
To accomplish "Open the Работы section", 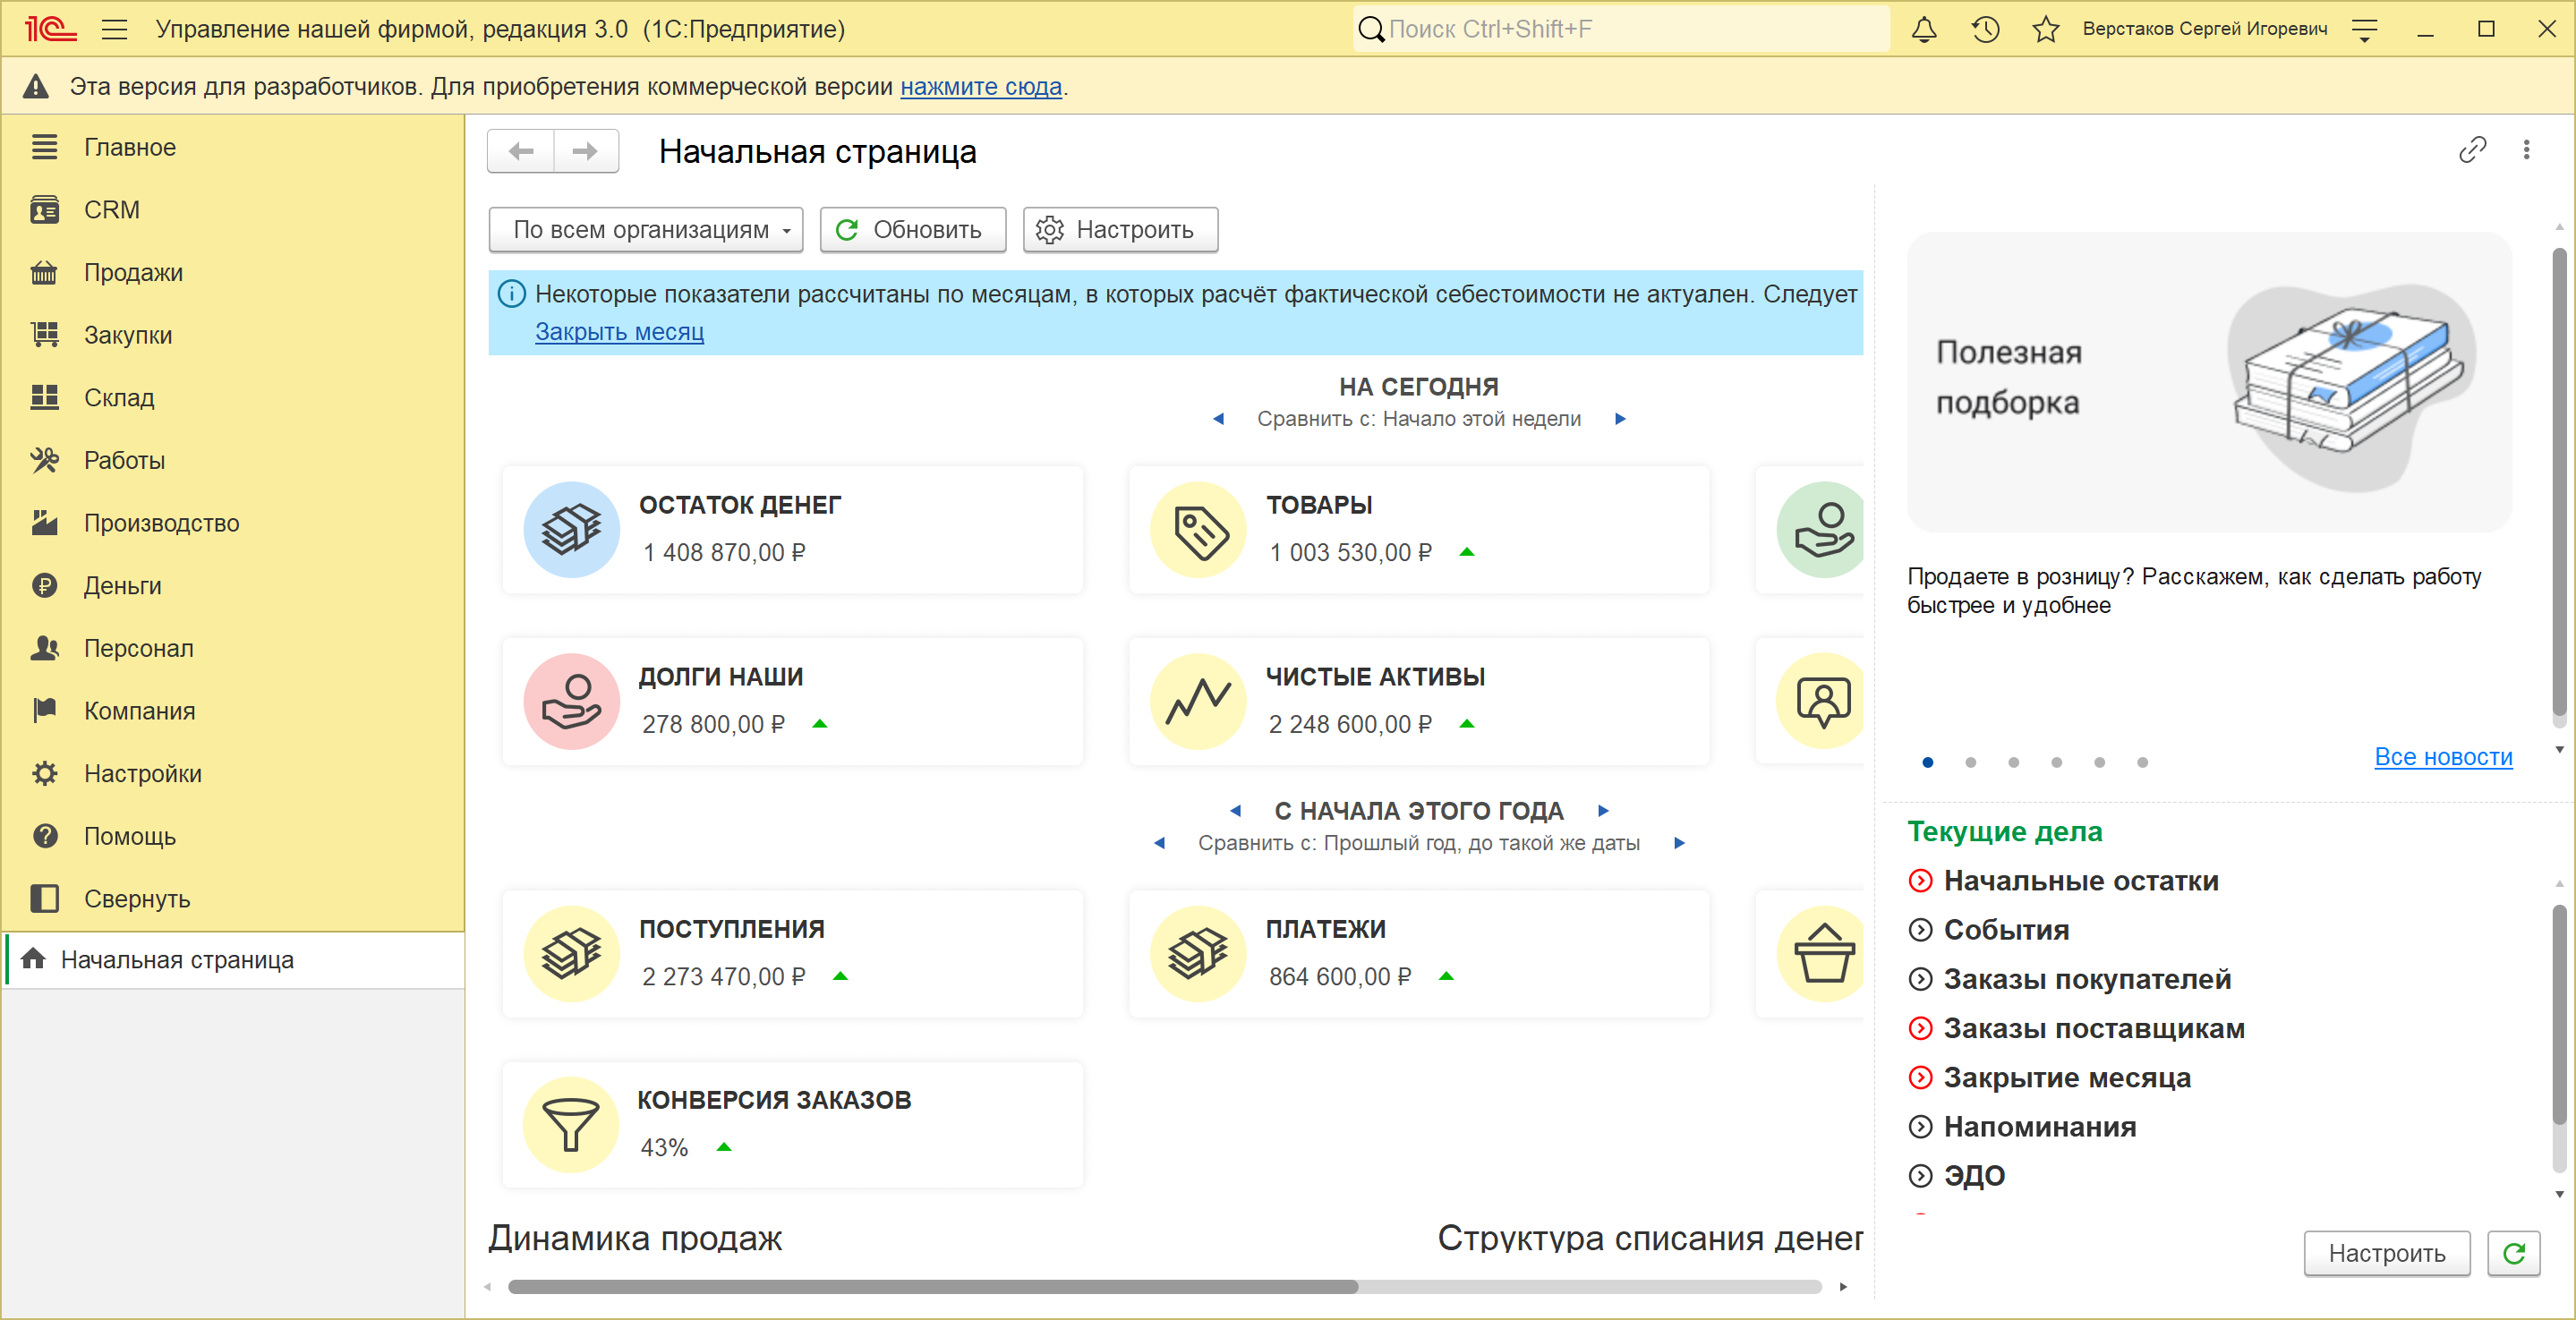I will 232,460.
